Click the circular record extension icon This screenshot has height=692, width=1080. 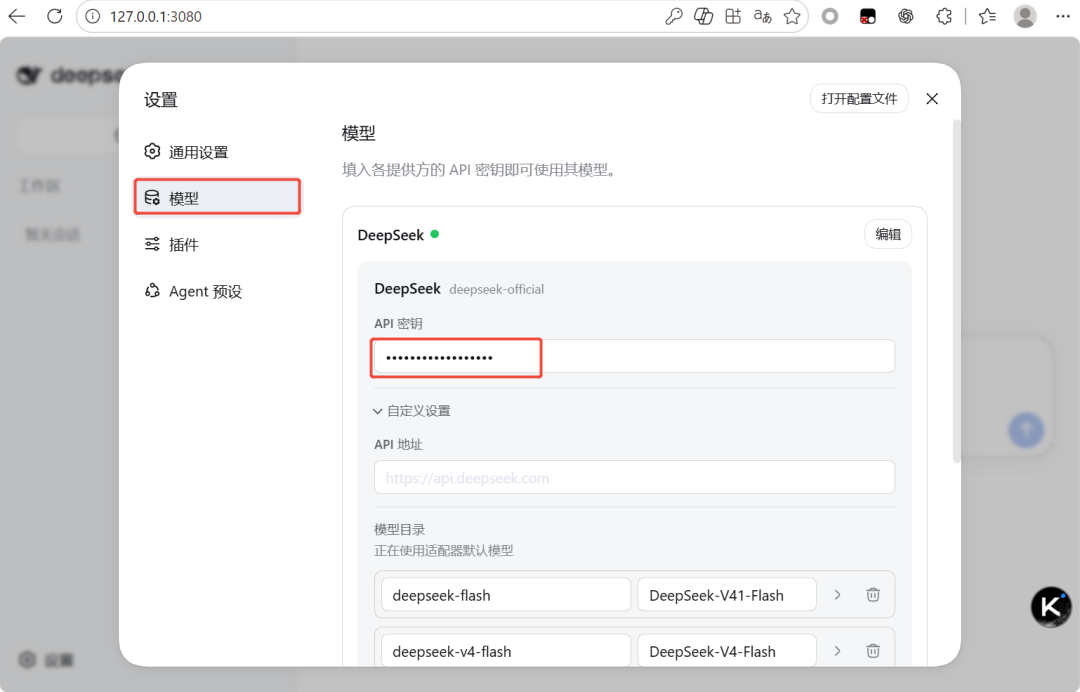point(830,17)
